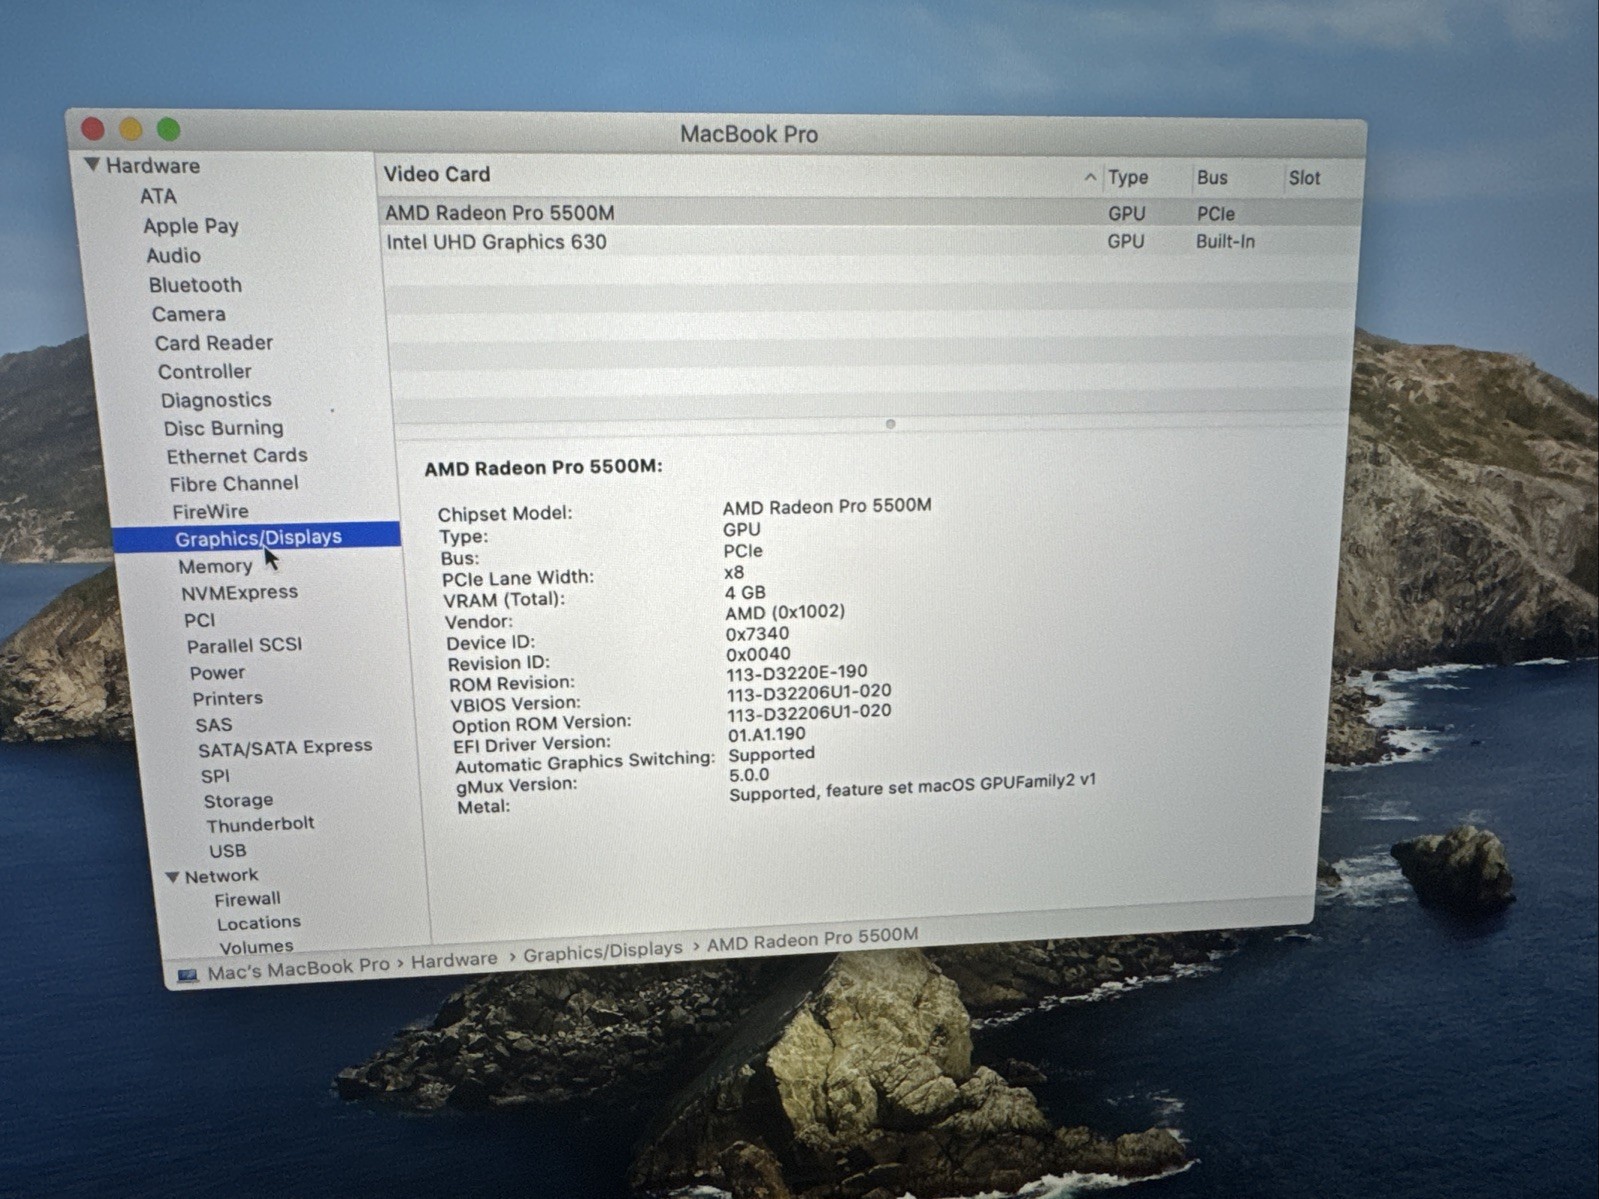Click the Revision ID value 0x0040
The height and width of the screenshot is (1199, 1599).
(x=758, y=654)
